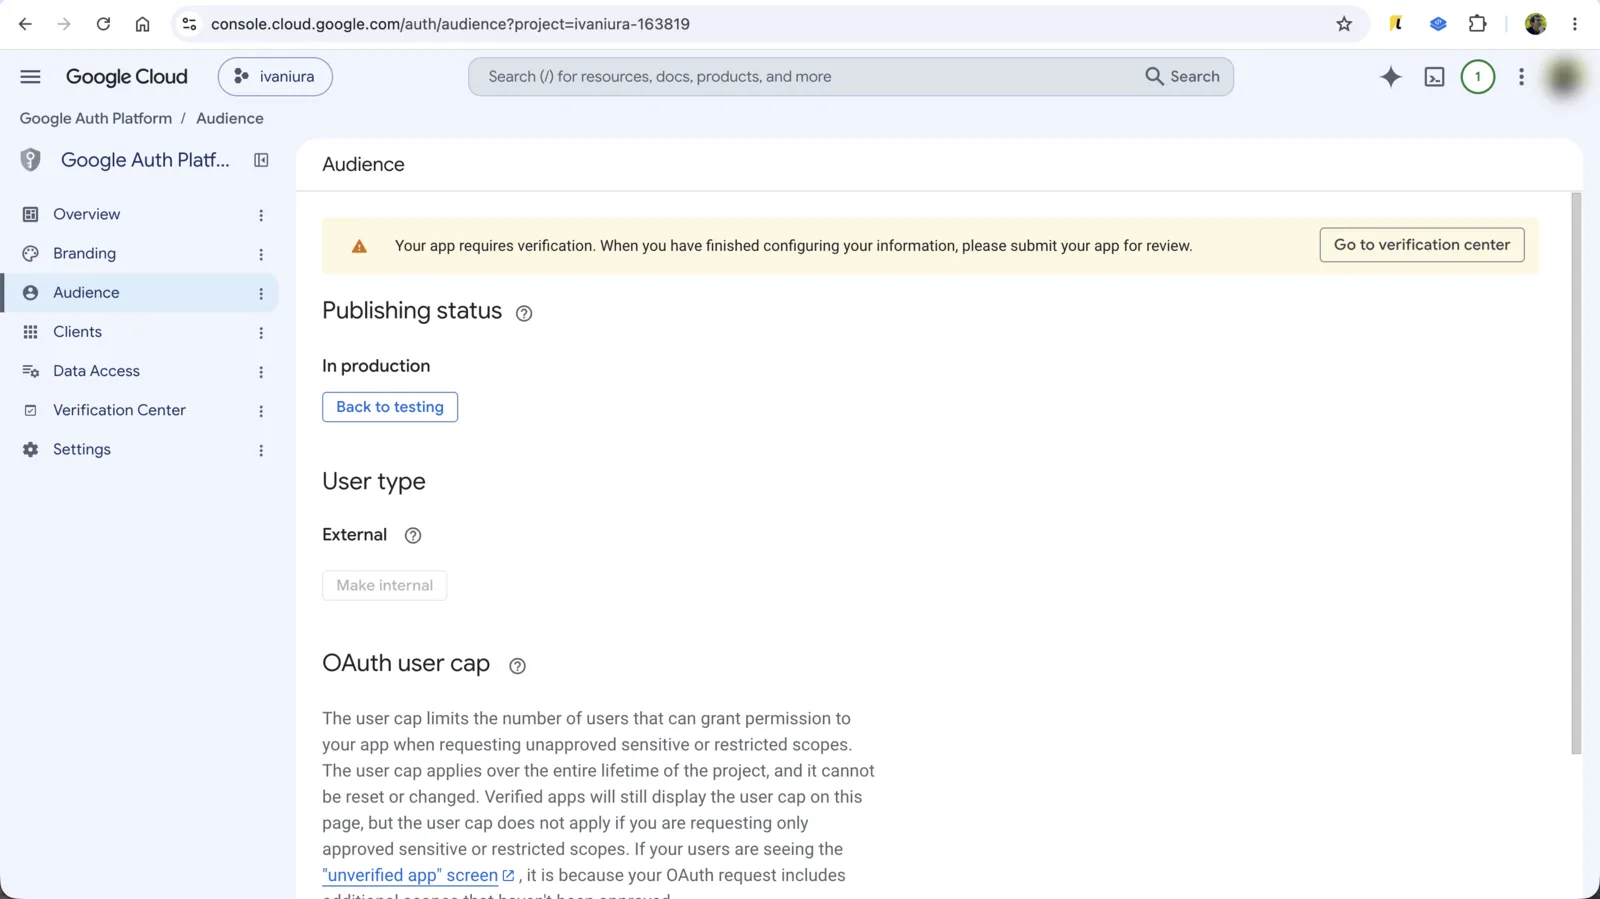Navigate back in browser history
This screenshot has width=1600, height=899.
coord(25,24)
